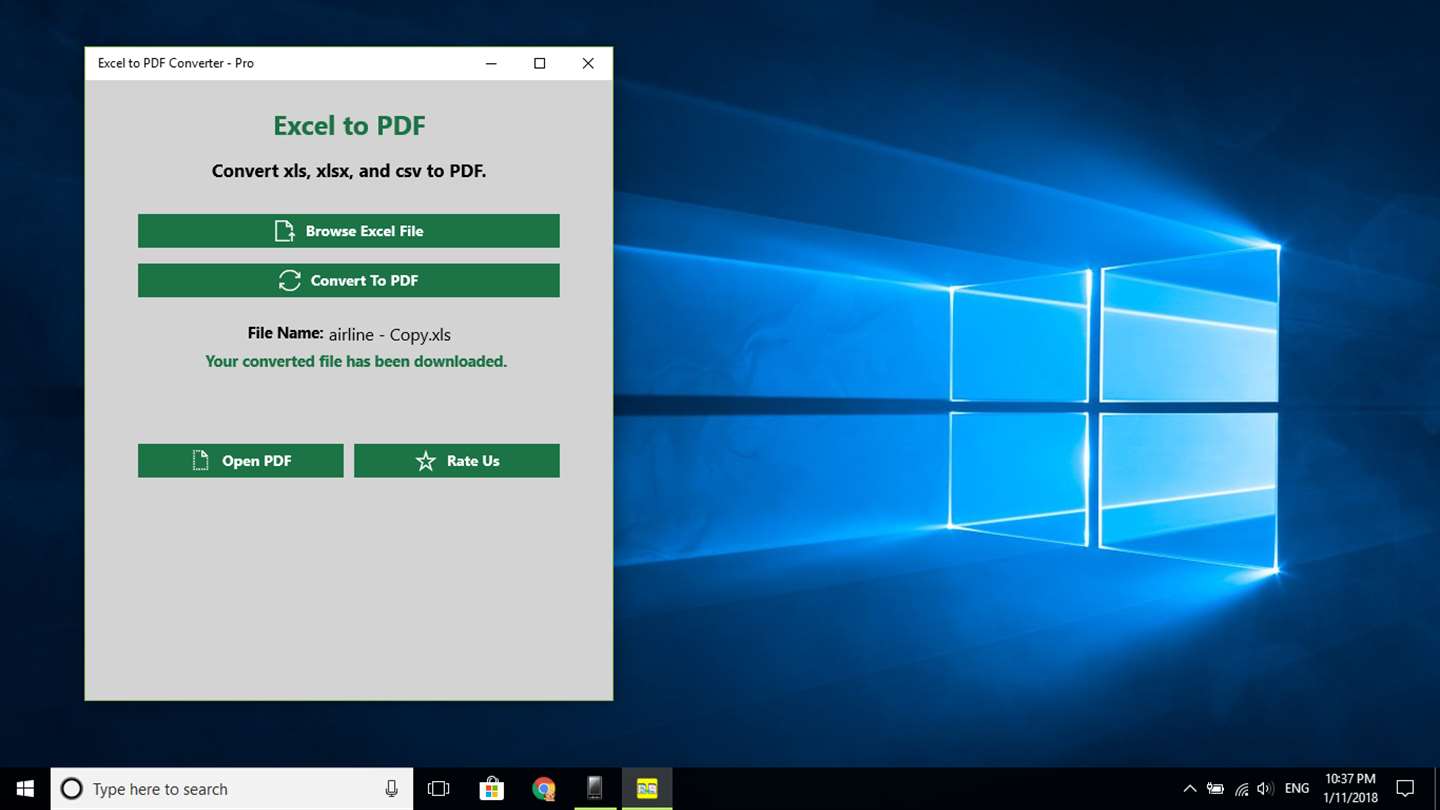The height and width of the screenshot is (810, 1440).
Task: Click the Browse Excel File button
Action: 349,231
